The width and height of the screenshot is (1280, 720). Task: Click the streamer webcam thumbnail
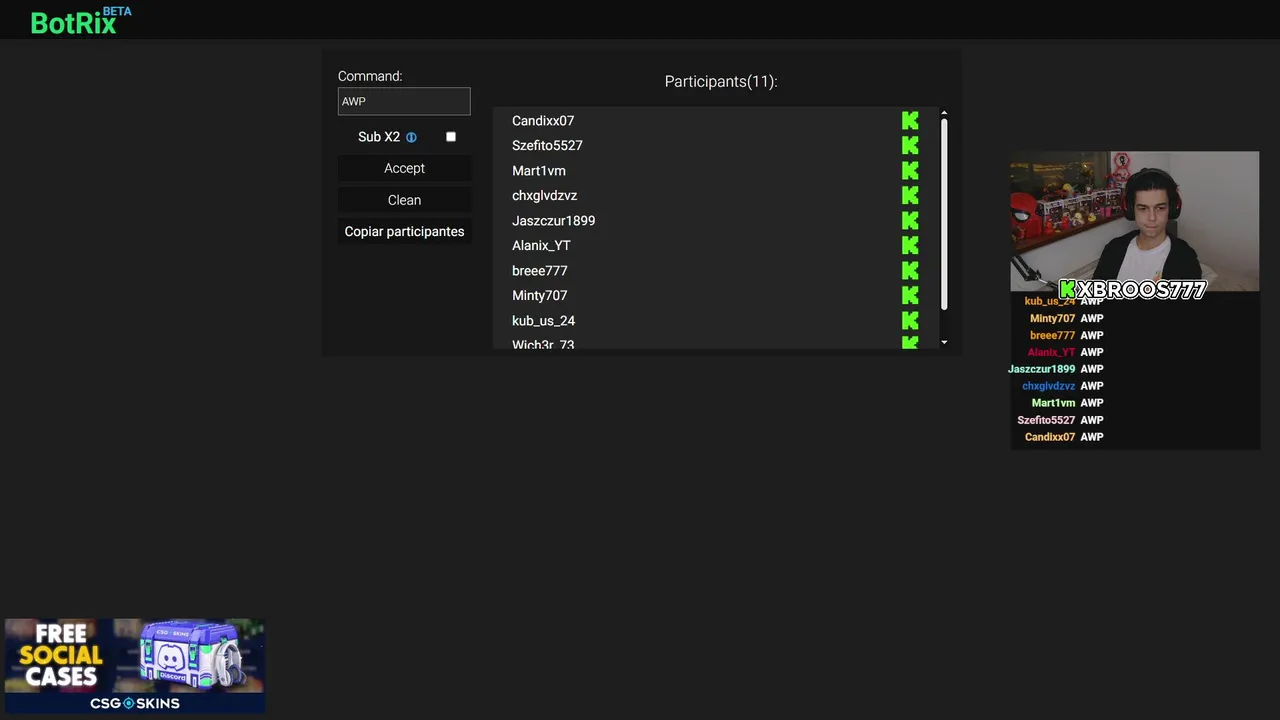click(1134, 221)
